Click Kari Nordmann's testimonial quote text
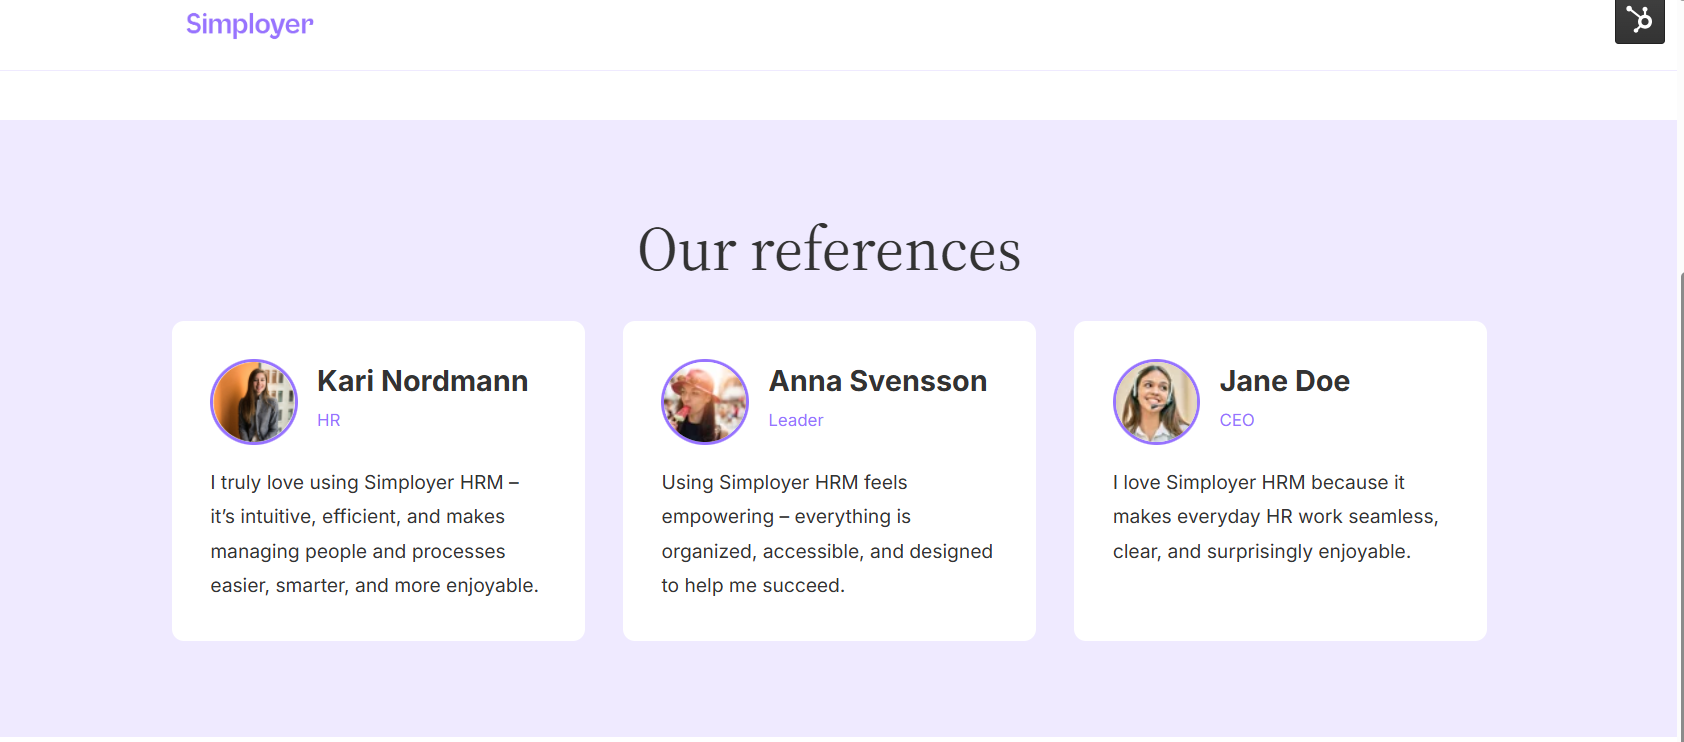 click(x=374, y=534)
